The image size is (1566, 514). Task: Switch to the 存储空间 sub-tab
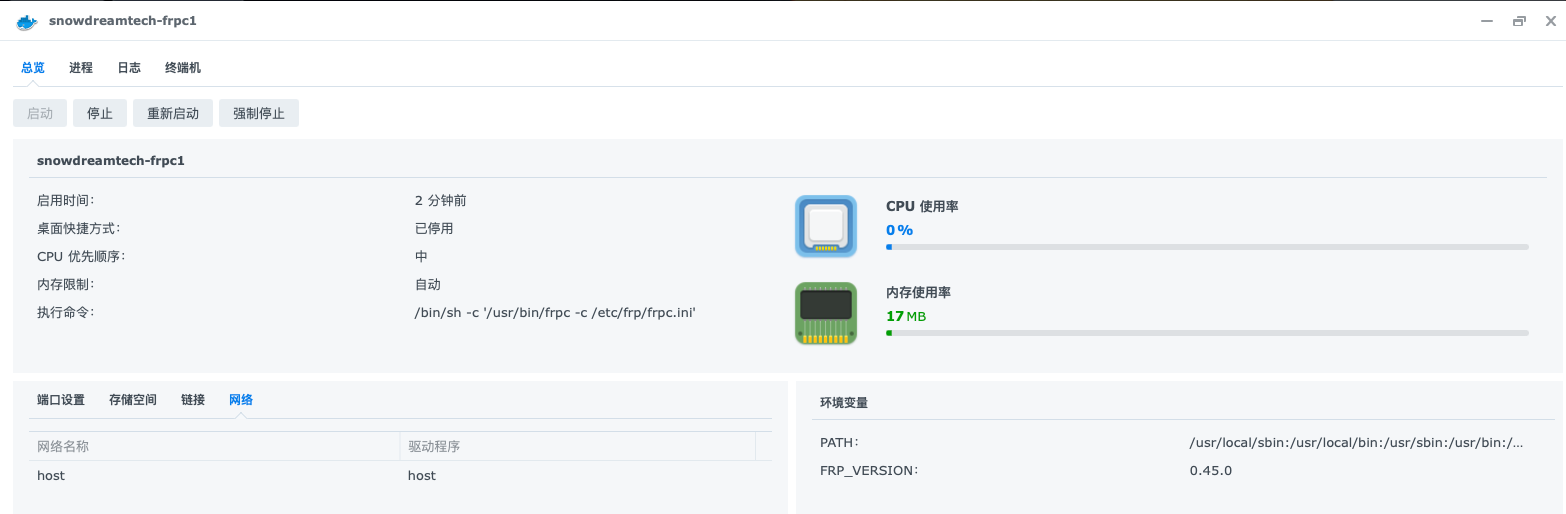click(x=133, y=400)
